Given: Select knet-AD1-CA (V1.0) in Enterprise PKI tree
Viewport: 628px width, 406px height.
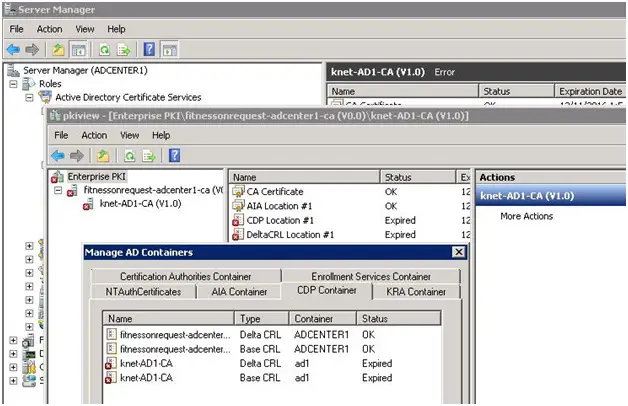Looking at the screenshot, I should click(140, 203).
